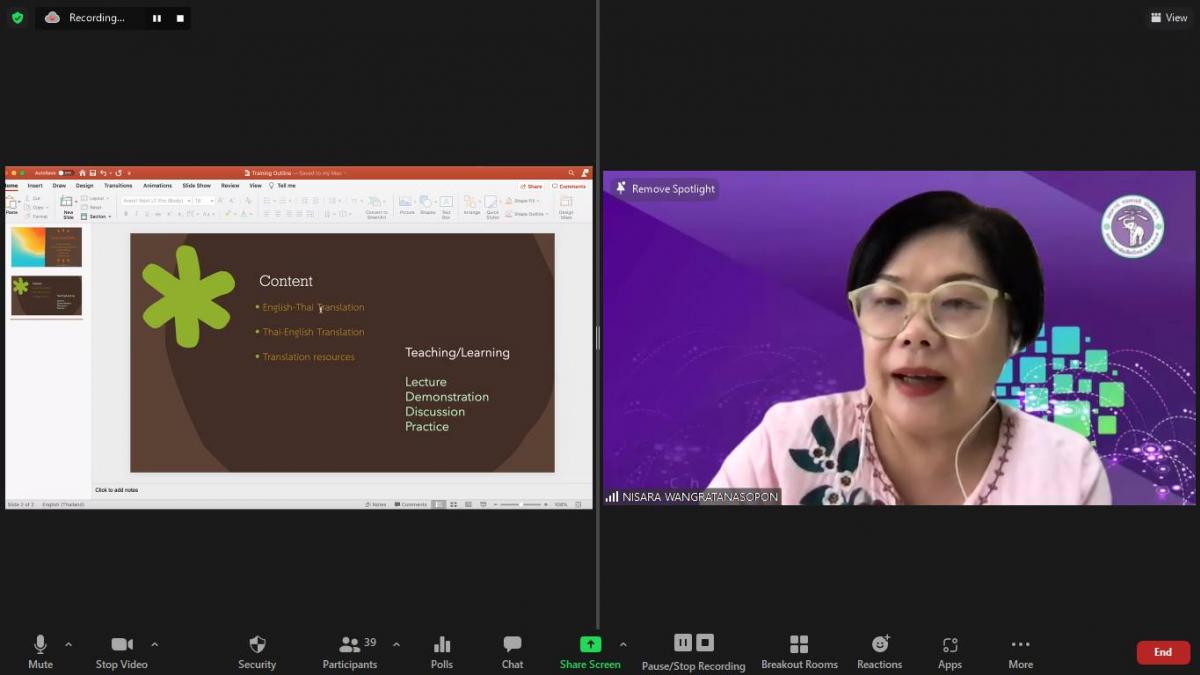Stop the video camera
The width and height of the screenshot is (1200, 675).
click(122, 652)
